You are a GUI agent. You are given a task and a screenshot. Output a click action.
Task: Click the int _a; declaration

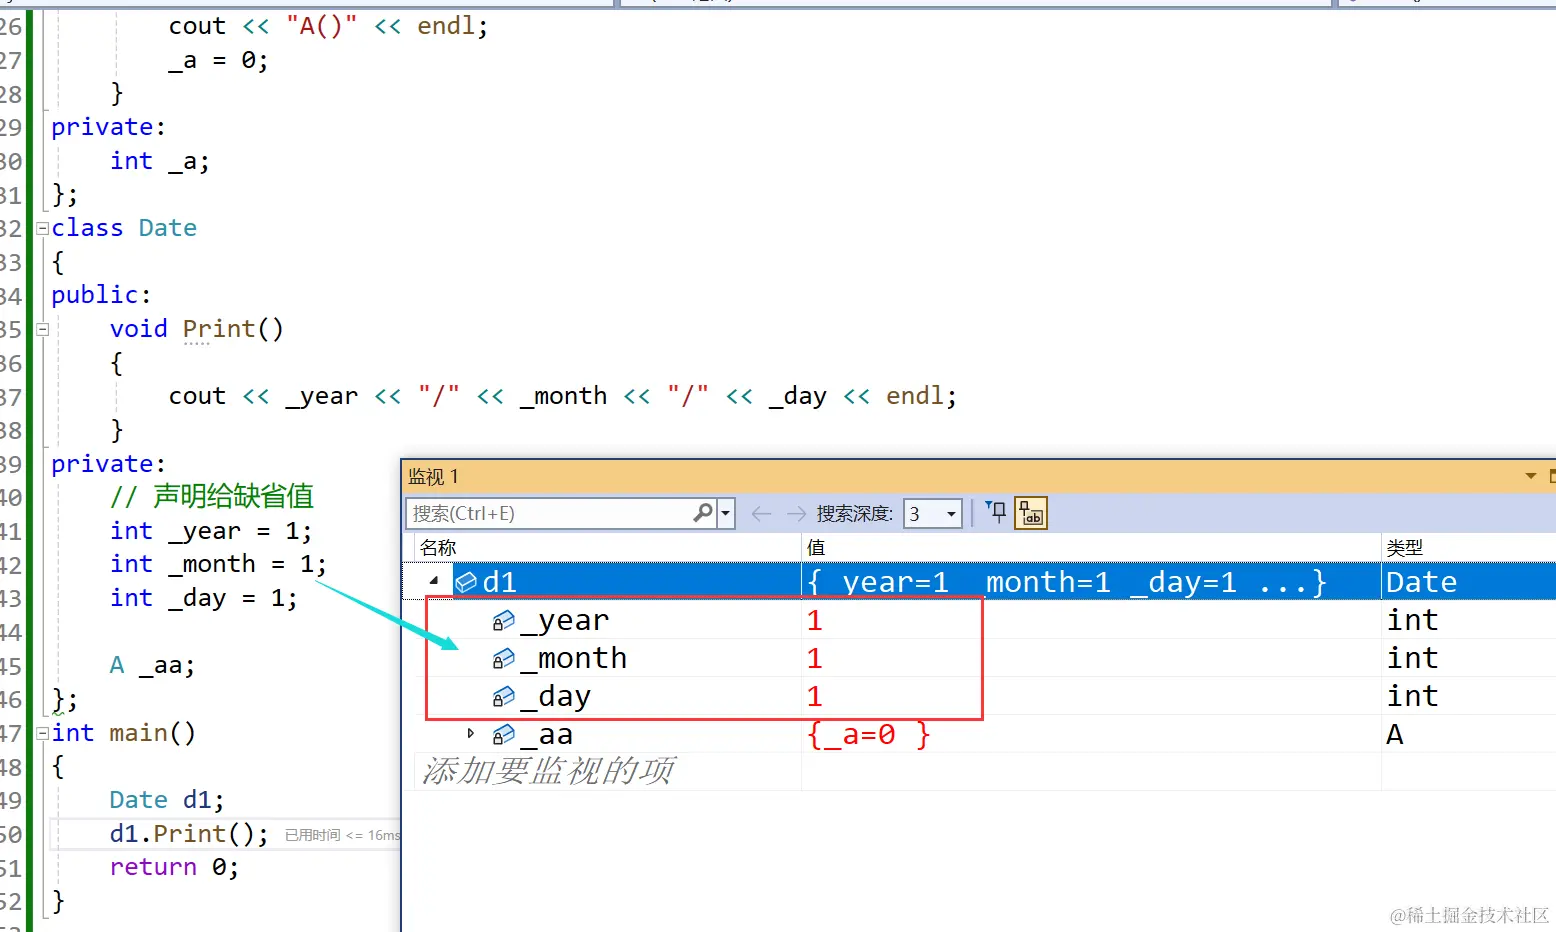(160, 161)
